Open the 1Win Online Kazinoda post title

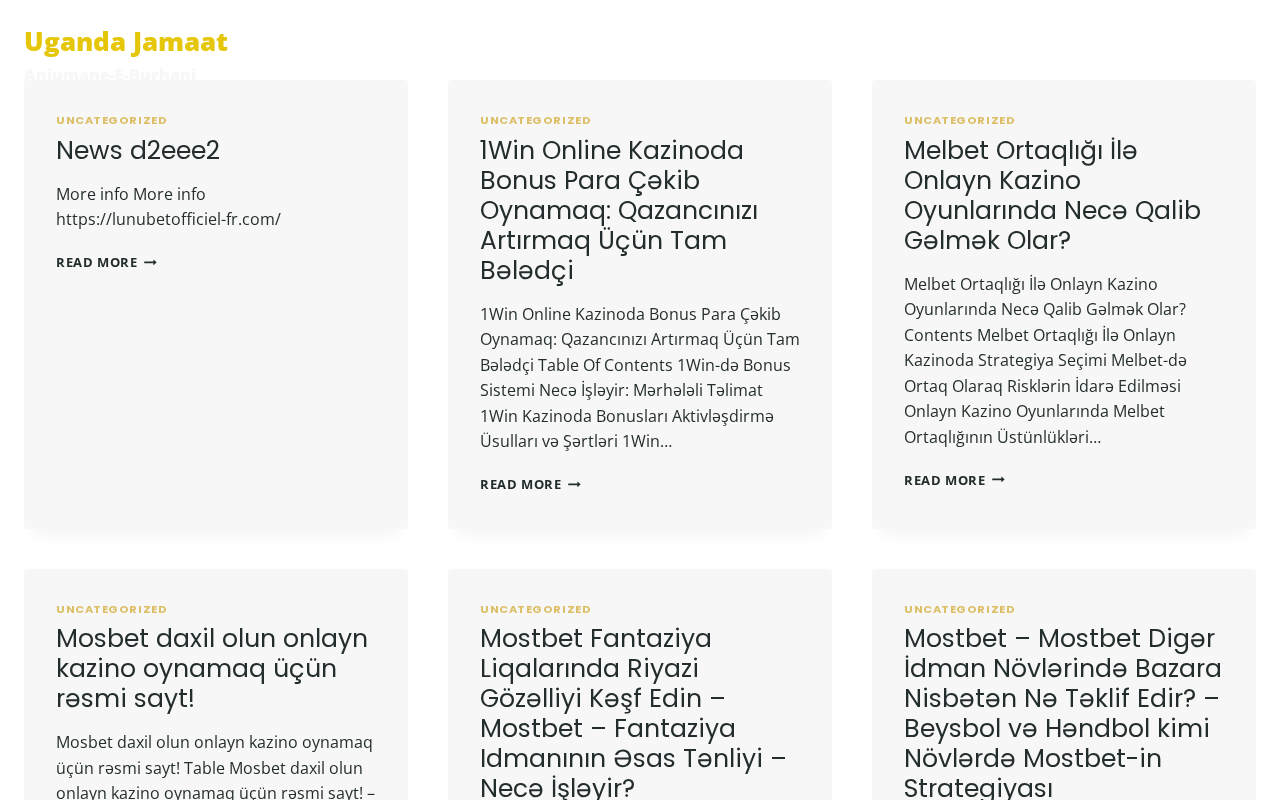619,210
